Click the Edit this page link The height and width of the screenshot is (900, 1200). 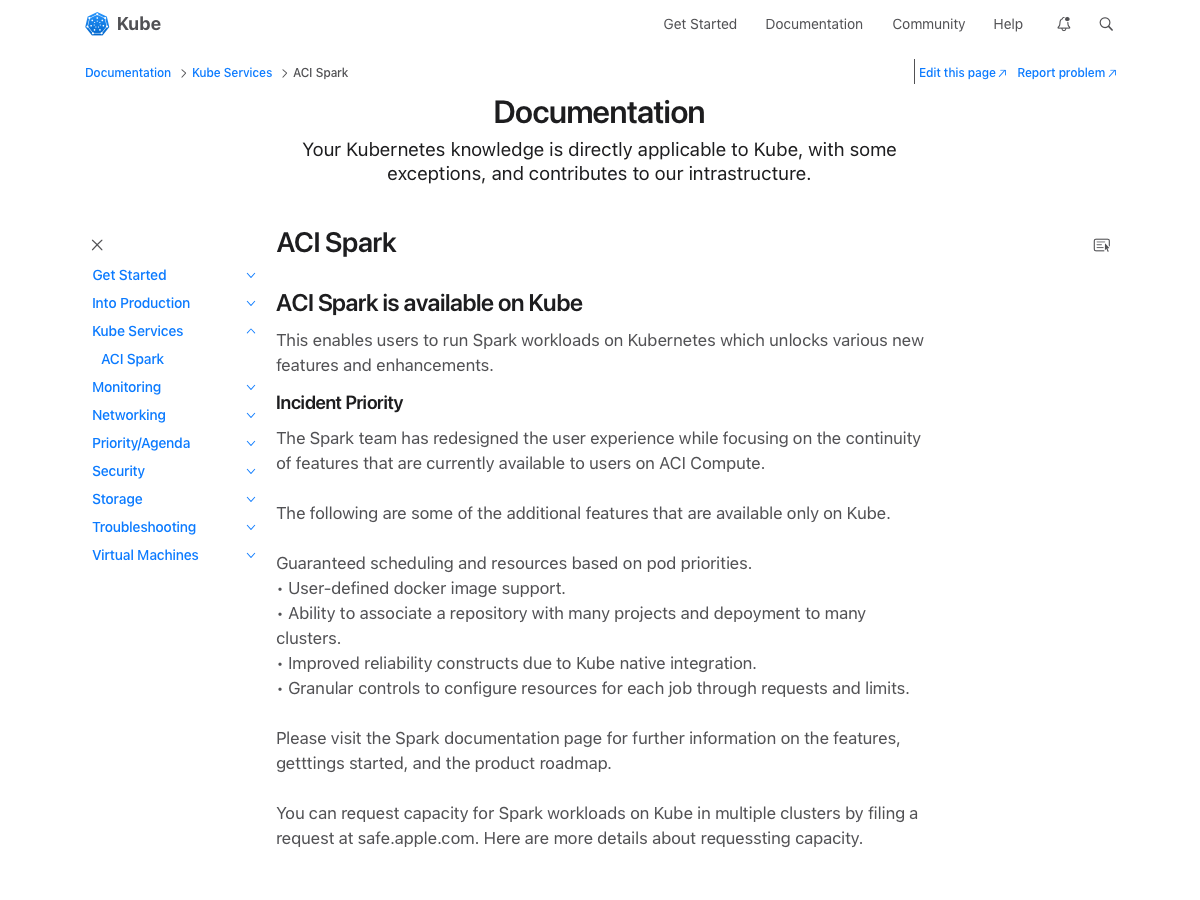tap(963, 73)
